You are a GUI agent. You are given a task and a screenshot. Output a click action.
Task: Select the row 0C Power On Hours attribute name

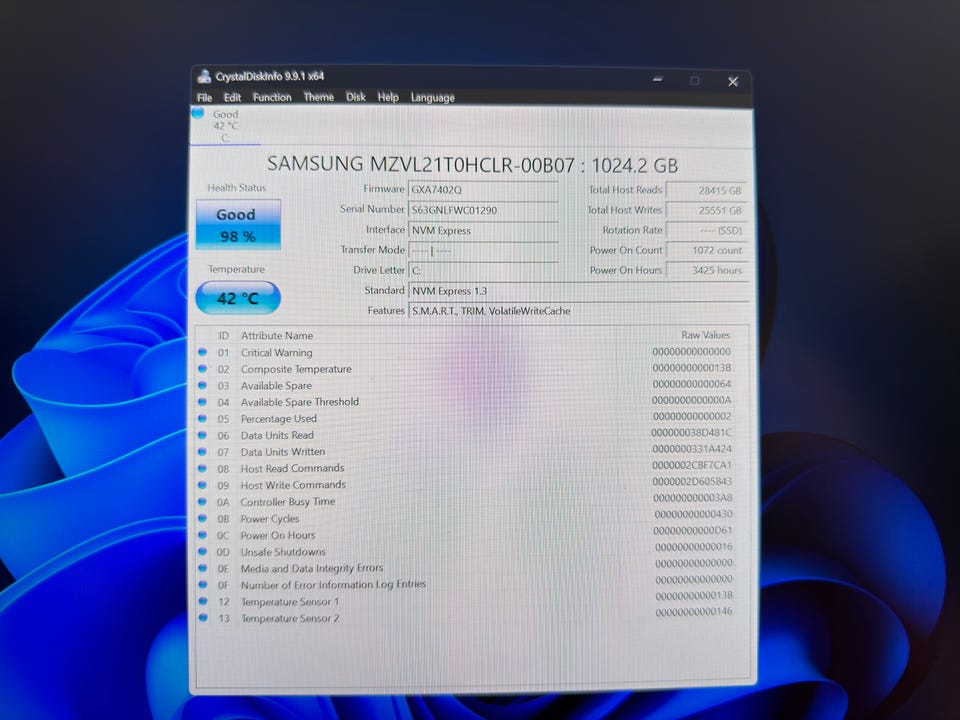(278, 535)
